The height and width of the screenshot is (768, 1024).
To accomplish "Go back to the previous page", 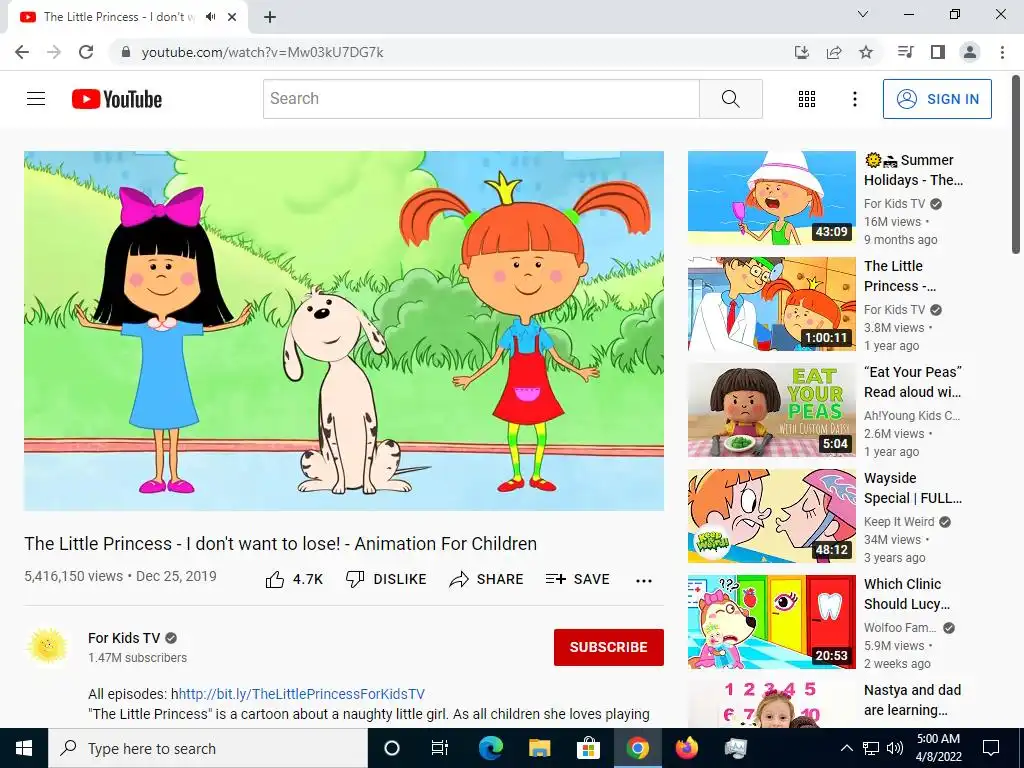I will click(x=22, y=52).
